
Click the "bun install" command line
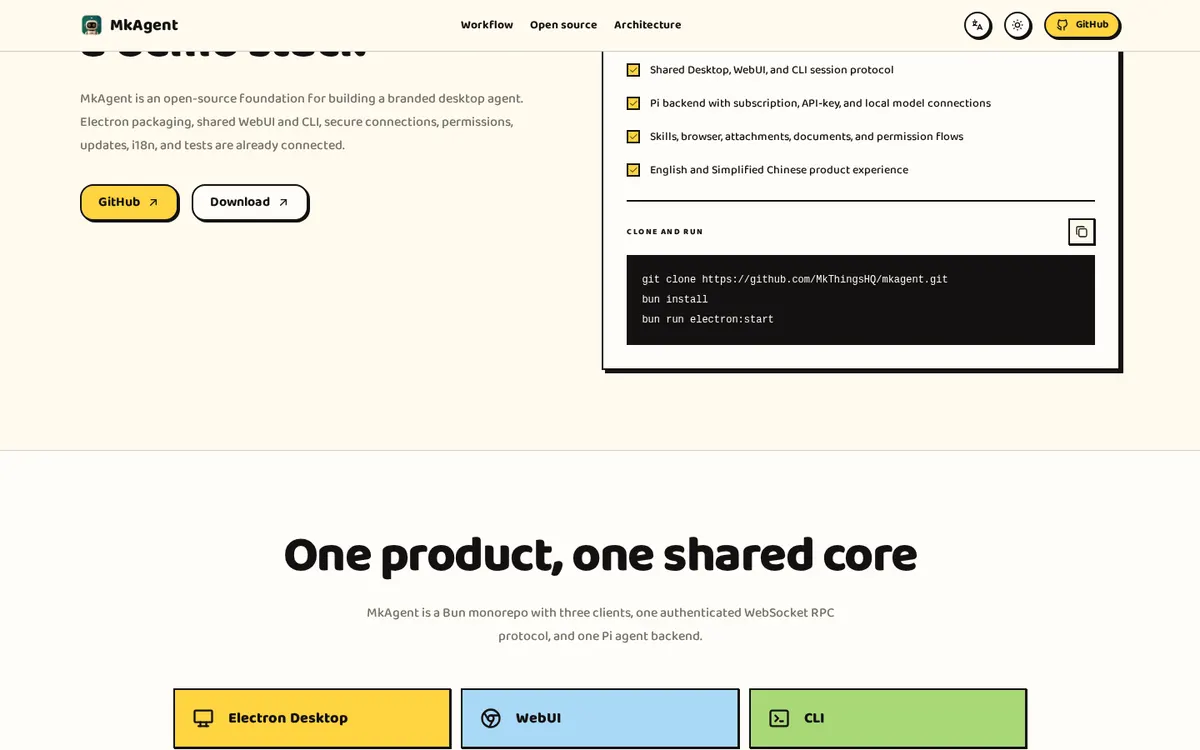coord(675,300)
